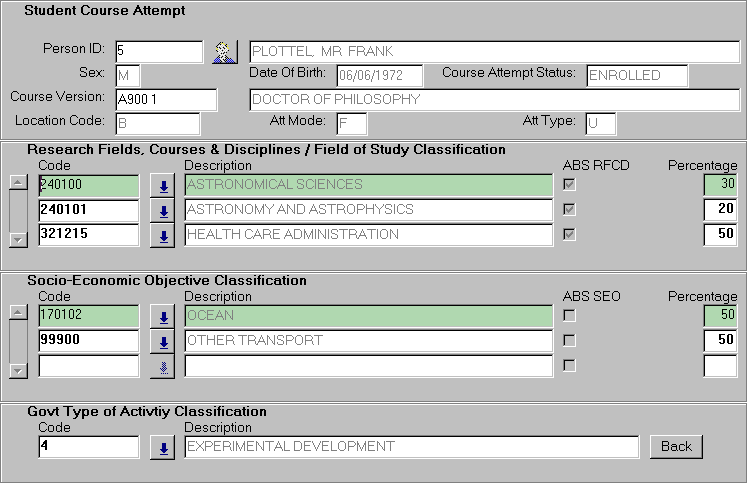Viewport: 747px width, 483px height.
Task: Open code lookup for Other Transport row
Action: [x=161, y=341]
